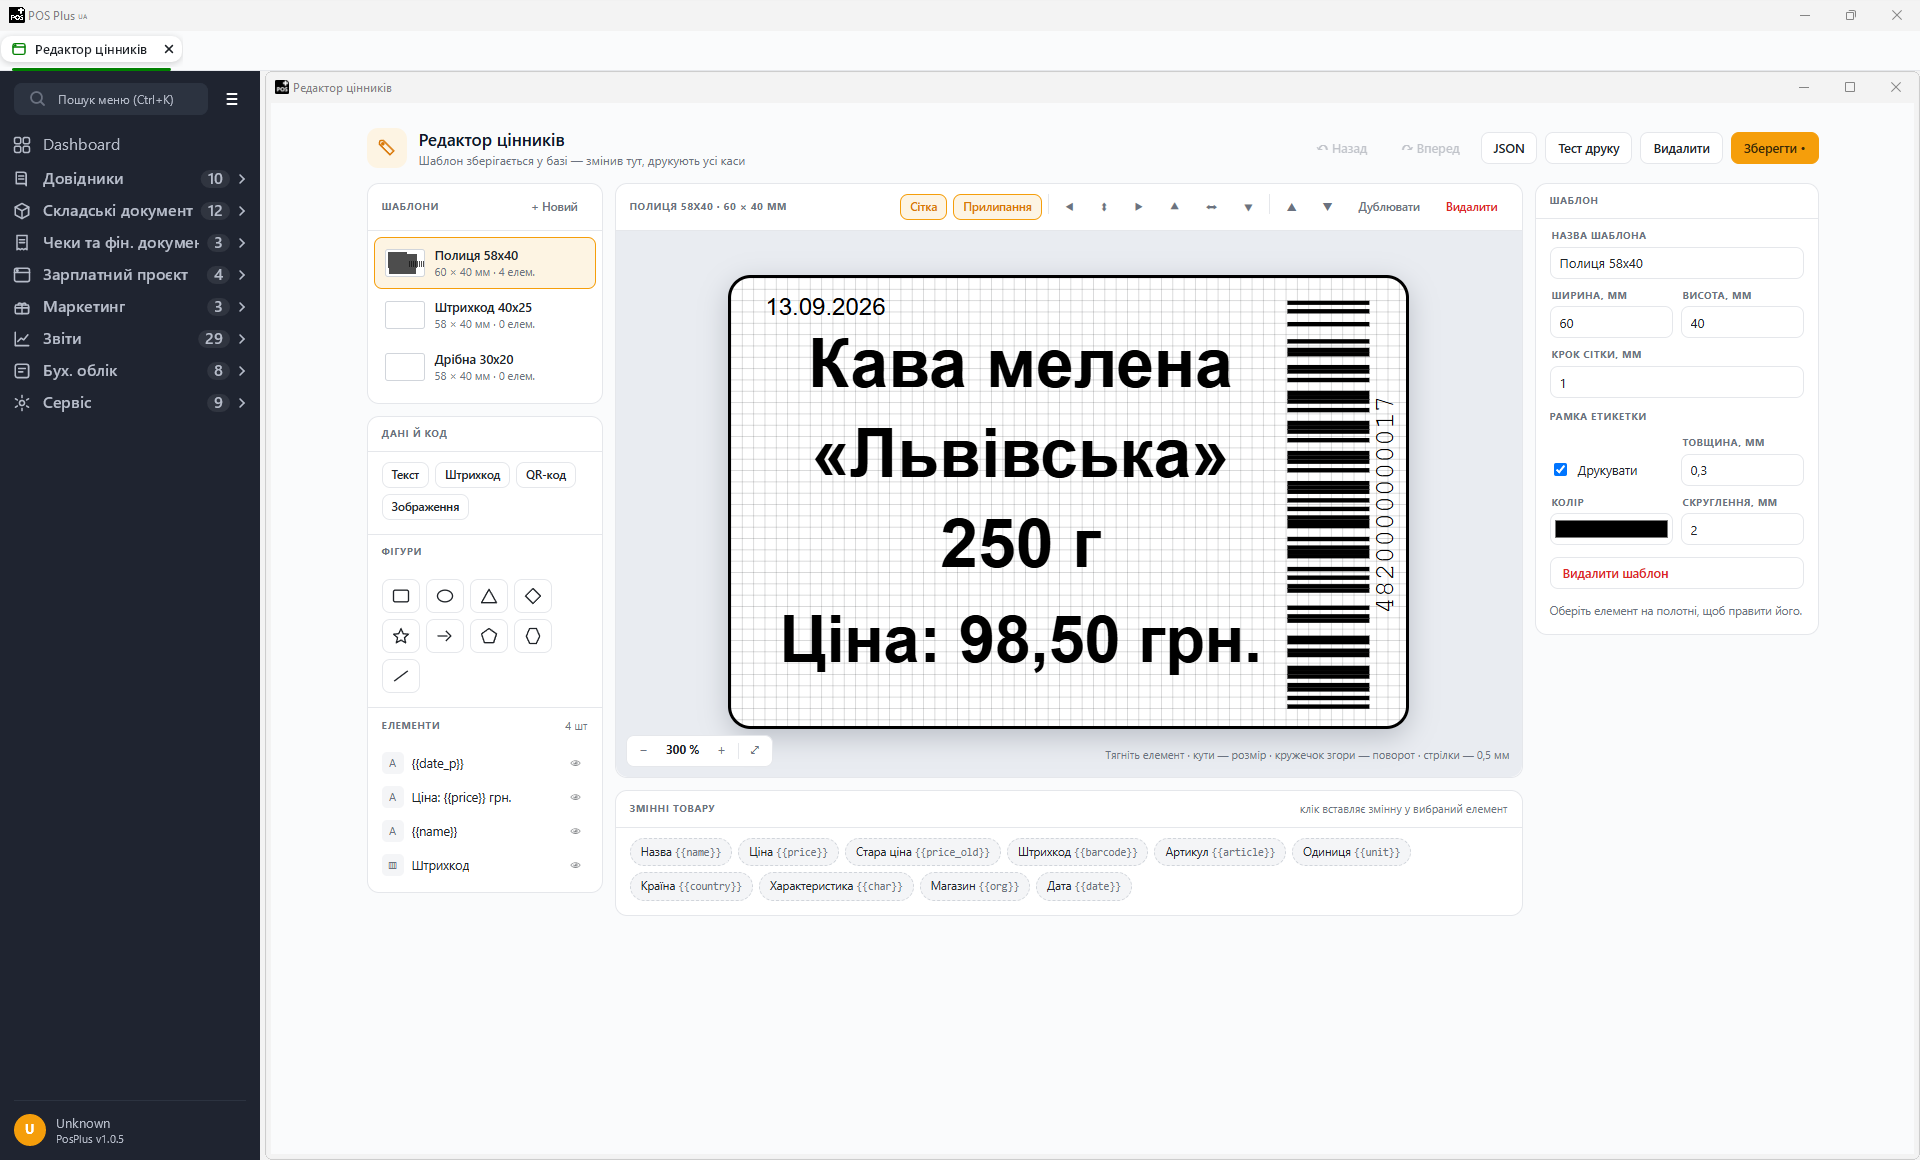Click the Скруглення, мм input field
This screenshot has height=1160, width=1920.
click(1742, 530)
